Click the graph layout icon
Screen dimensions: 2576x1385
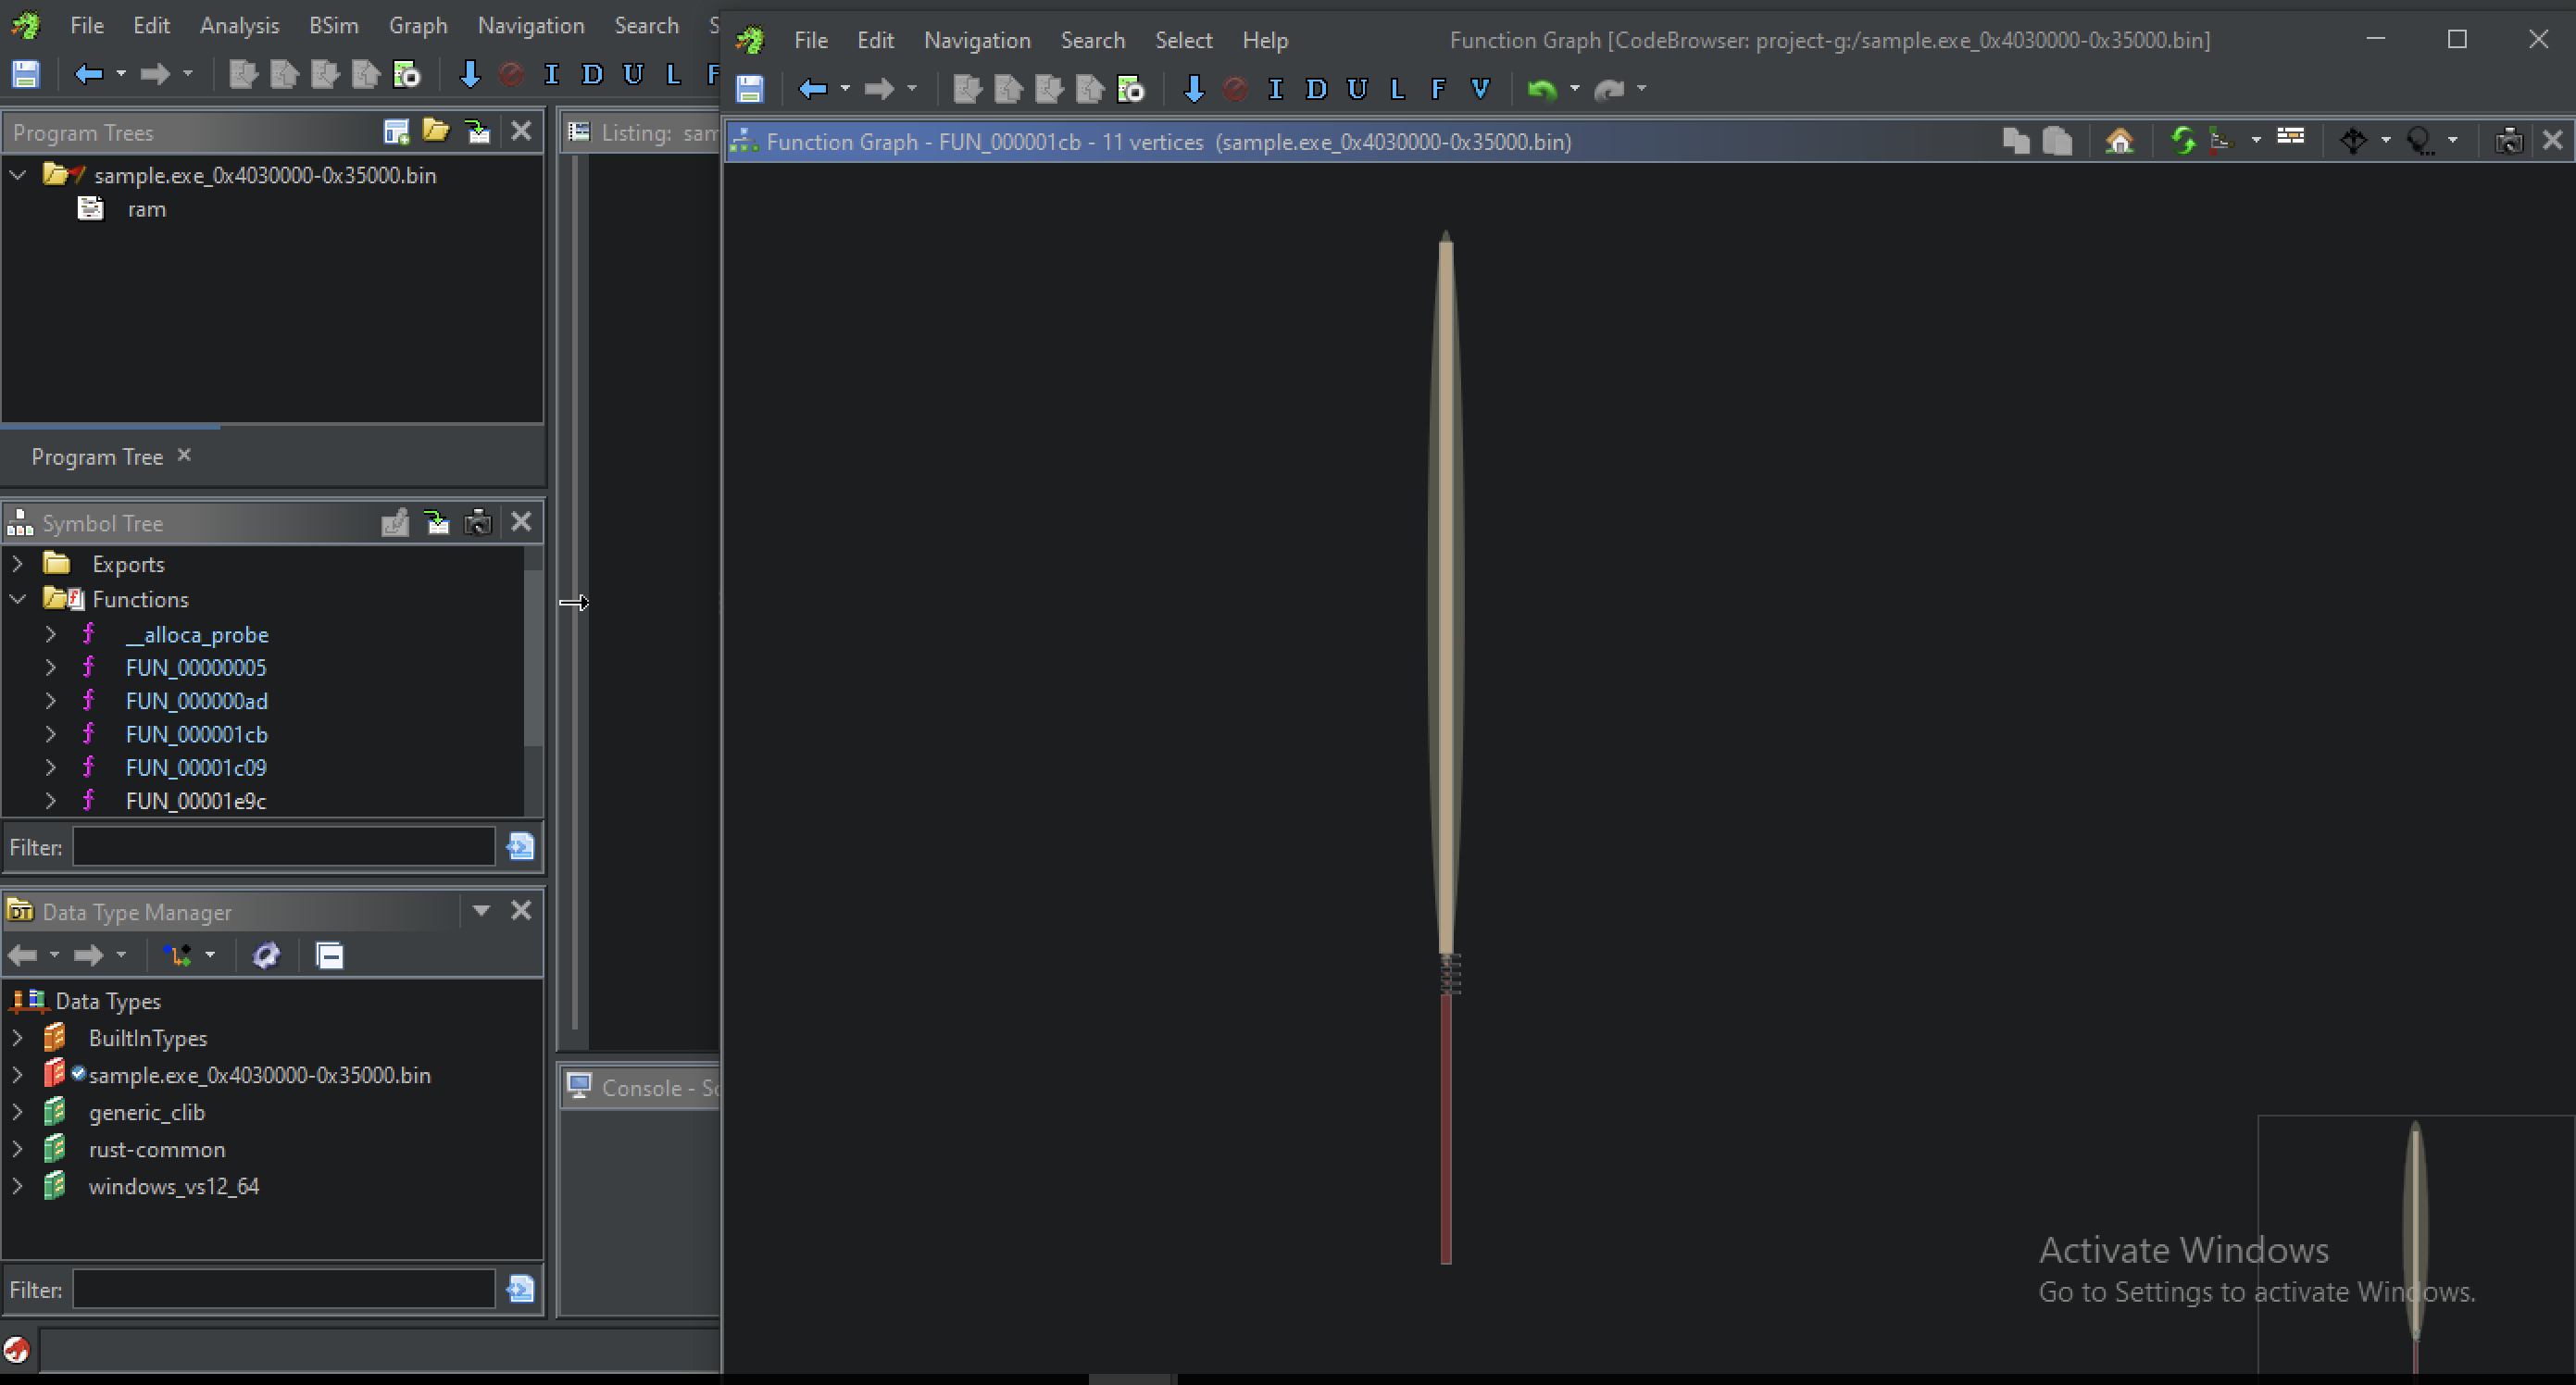(2222, 141)
